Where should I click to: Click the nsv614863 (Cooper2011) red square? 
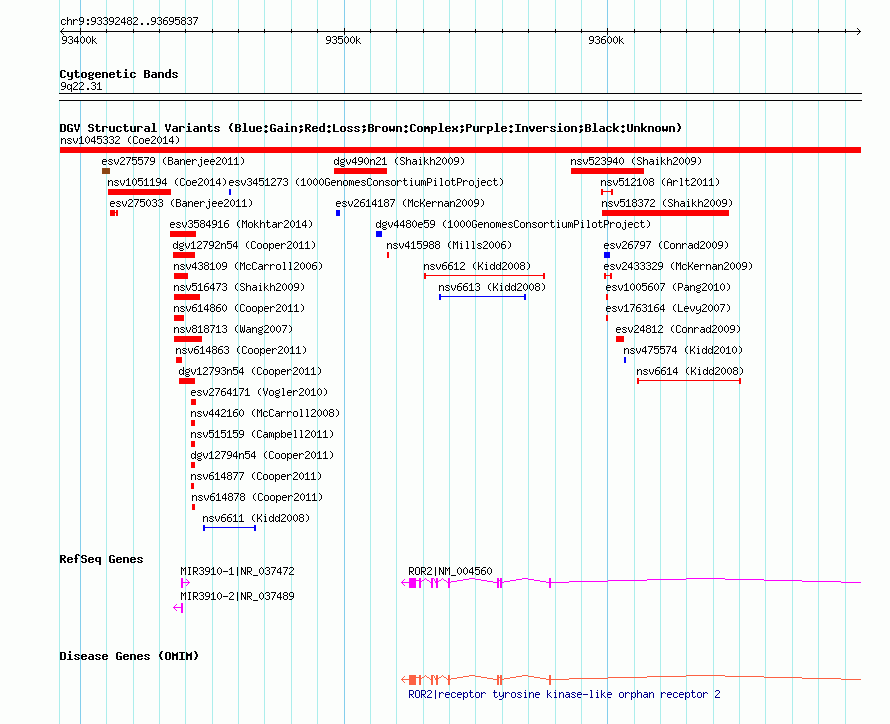pos(179,360)
